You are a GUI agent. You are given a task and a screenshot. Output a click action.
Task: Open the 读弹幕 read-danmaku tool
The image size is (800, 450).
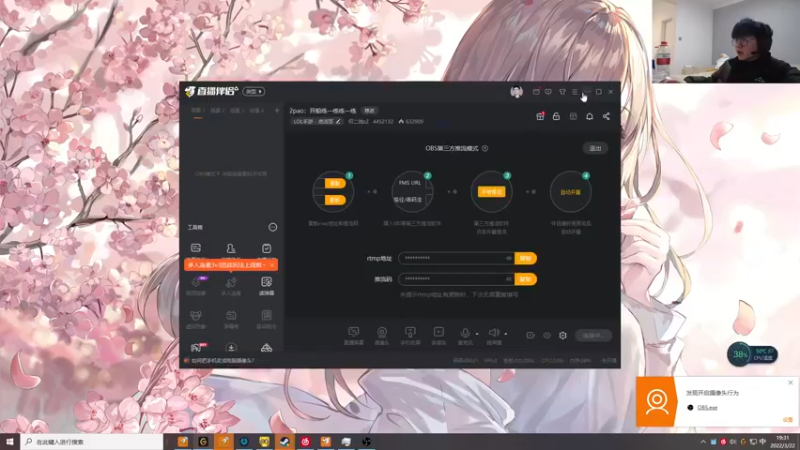click(x=266, y=286)
